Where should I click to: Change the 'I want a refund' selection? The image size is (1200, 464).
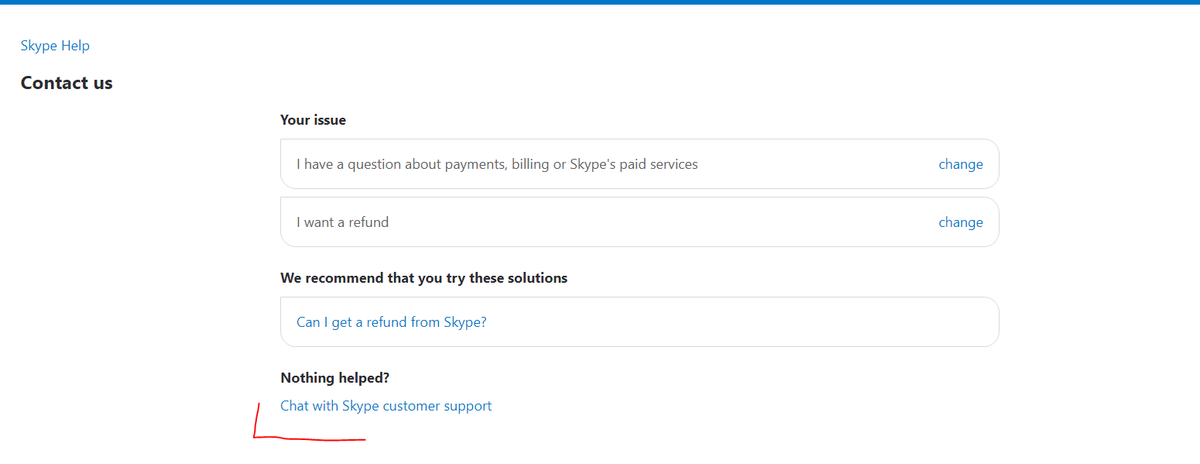point(960,222)
